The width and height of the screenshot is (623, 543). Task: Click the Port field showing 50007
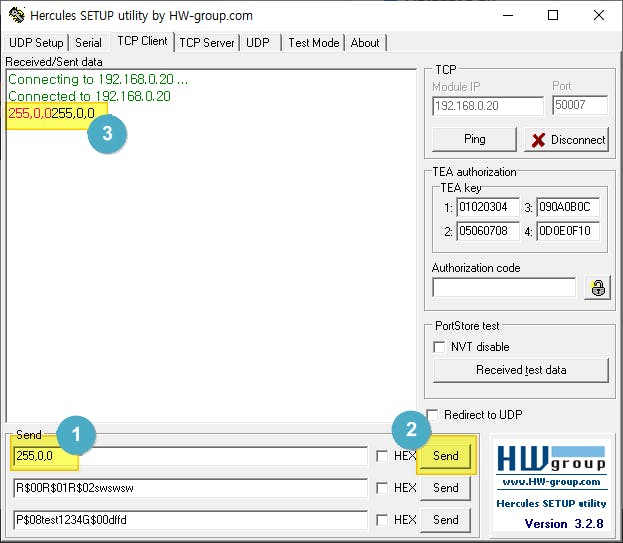[x=580, y=105]
